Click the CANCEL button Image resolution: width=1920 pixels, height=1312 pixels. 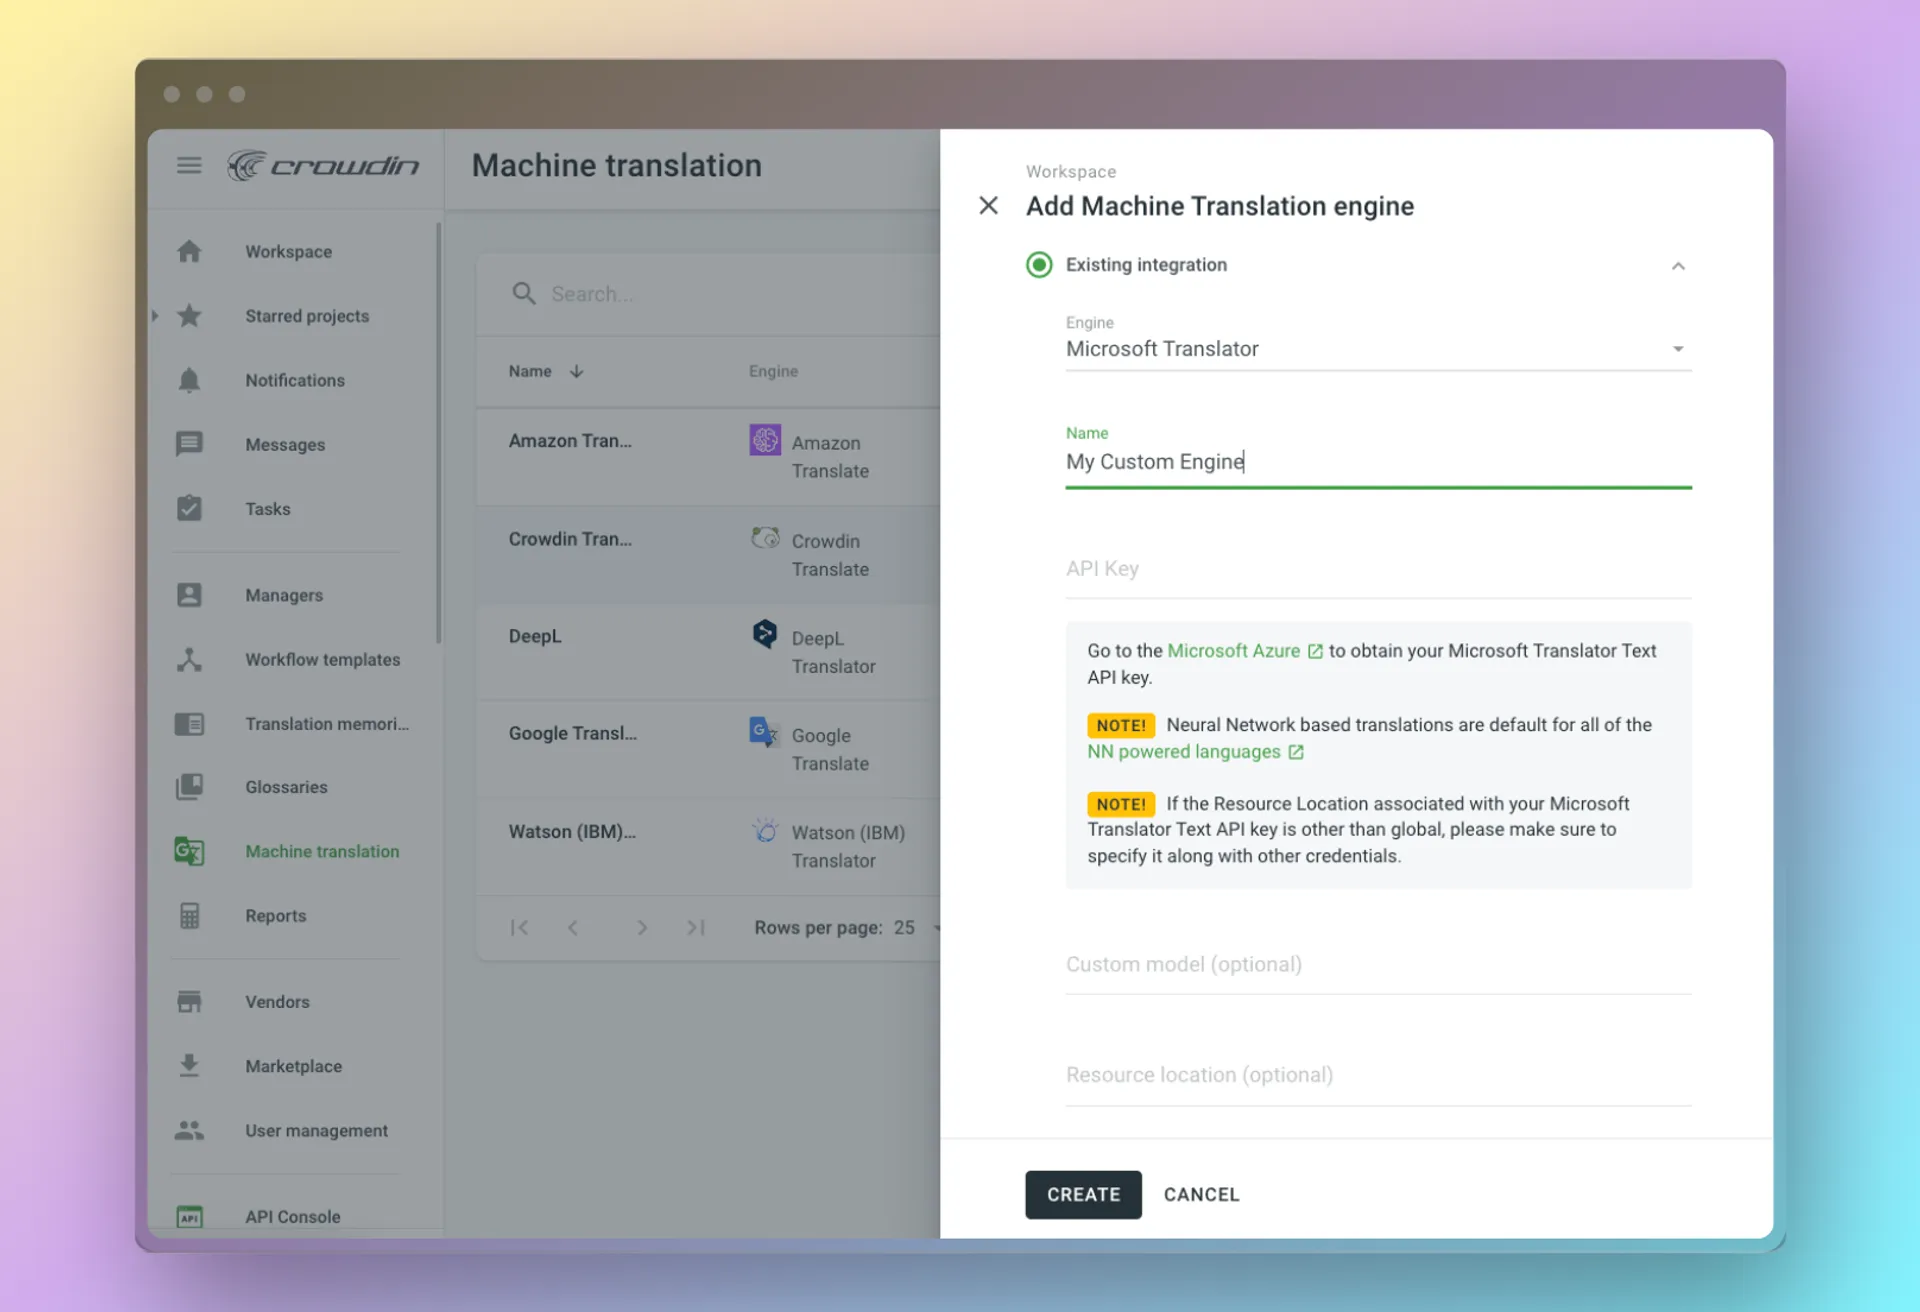click(1202, 1194)
